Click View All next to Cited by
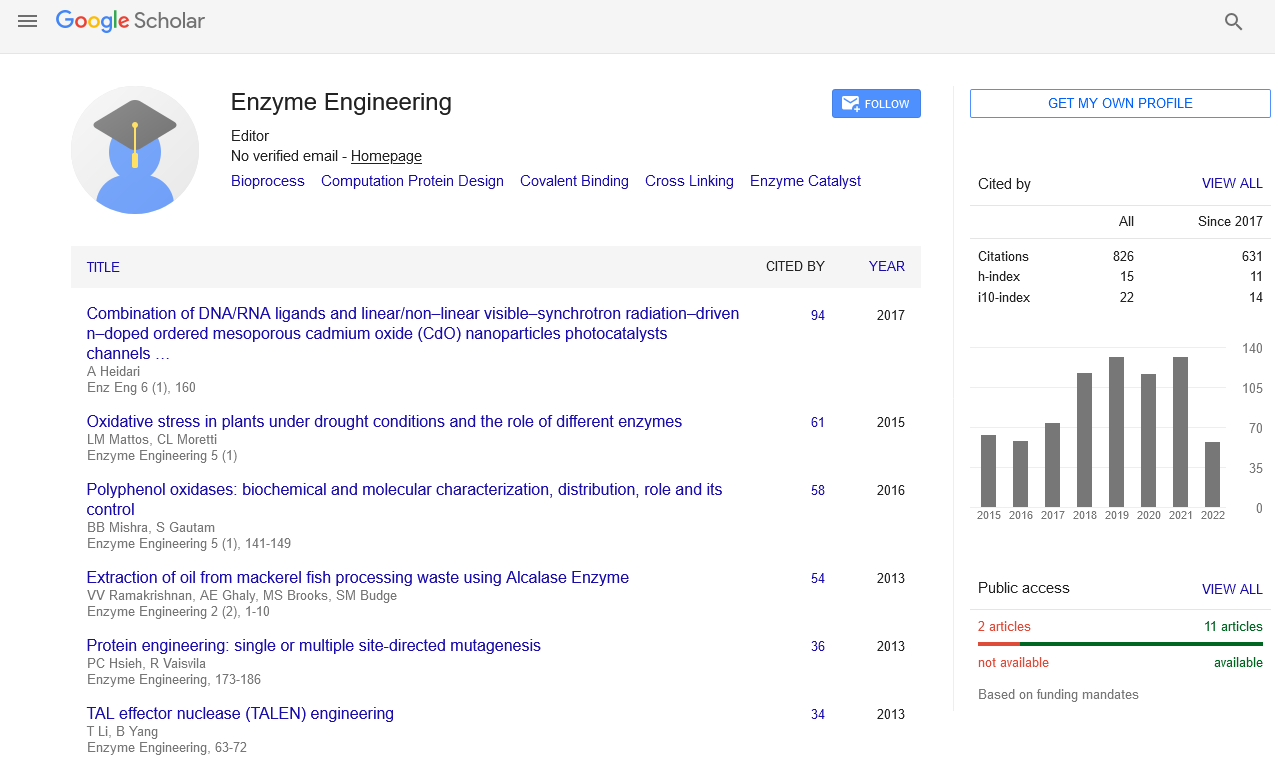 pos(1231,184)
